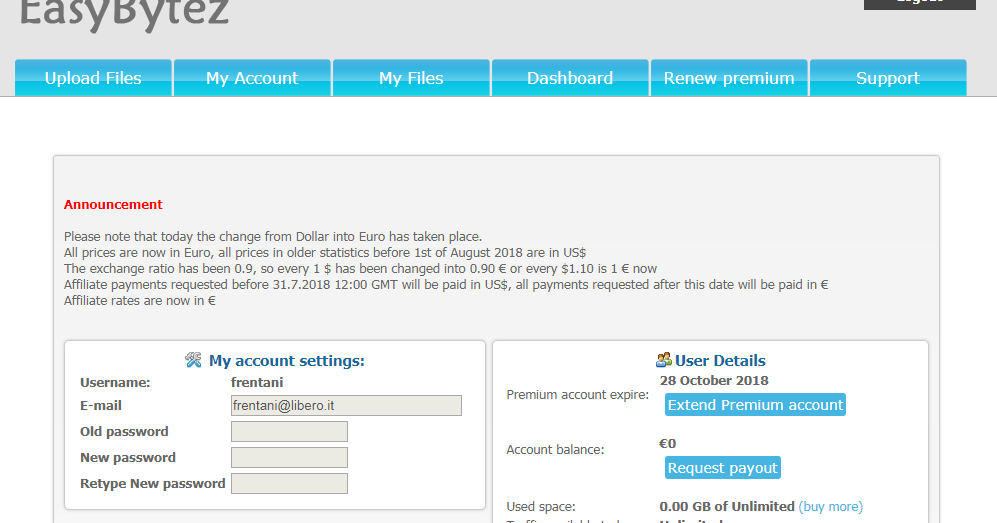Click the Affiliate rates are now in € line
Viewport: 997px width, 523px height.
pos(140,301)
